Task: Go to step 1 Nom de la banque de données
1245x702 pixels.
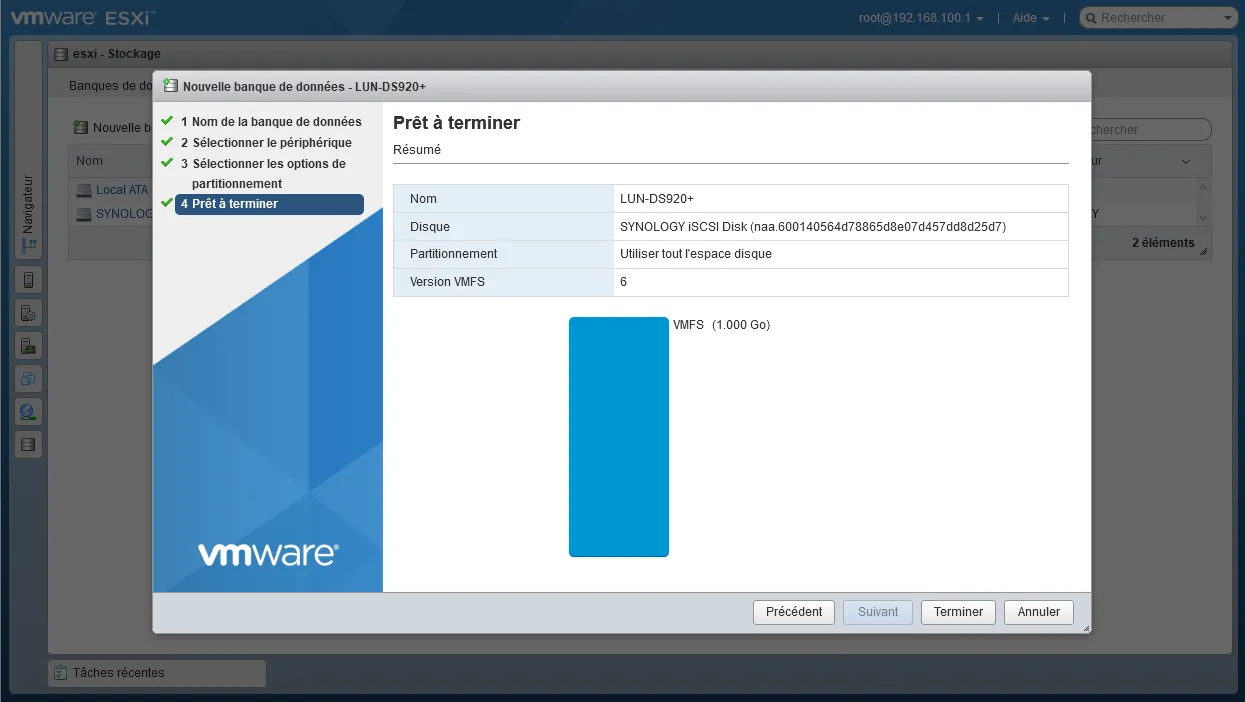Action: coord(270,122)
